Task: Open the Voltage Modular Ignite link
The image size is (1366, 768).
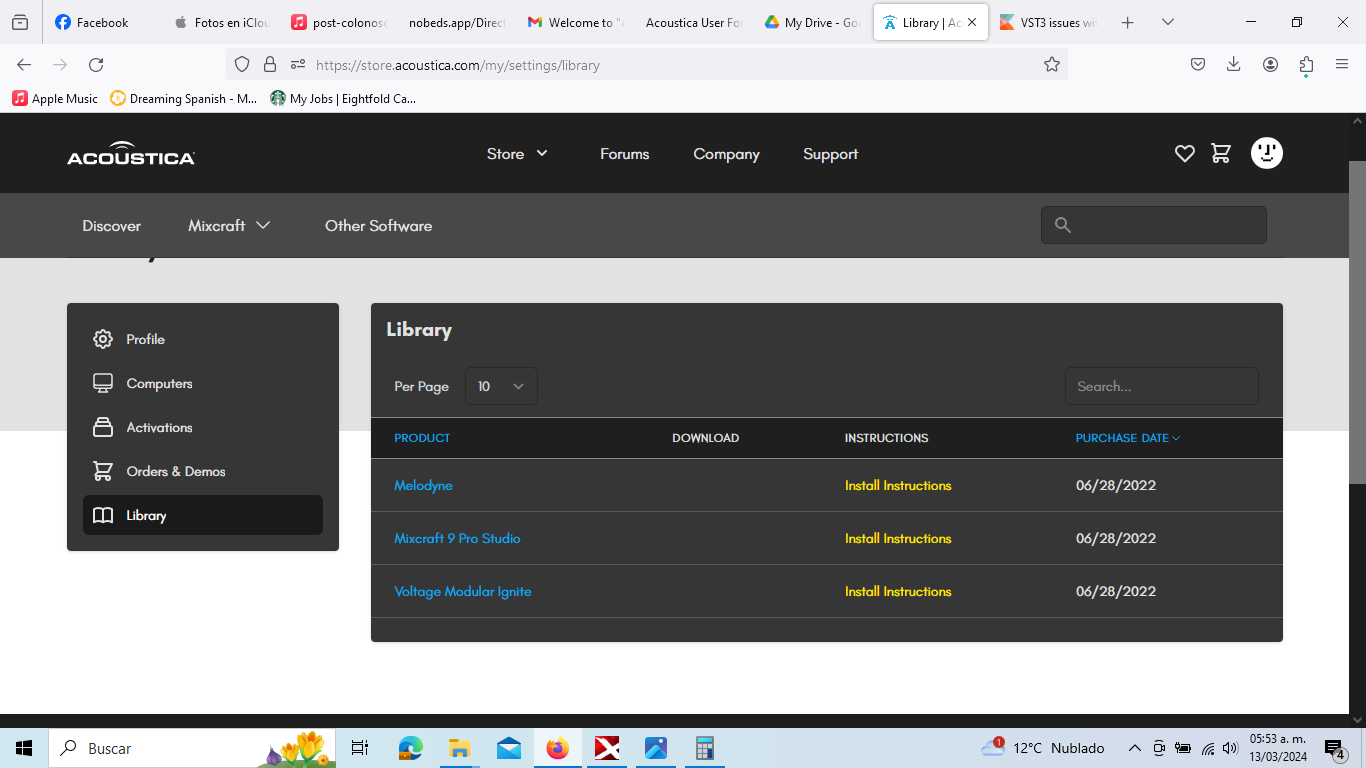Action: click(463, 591)
